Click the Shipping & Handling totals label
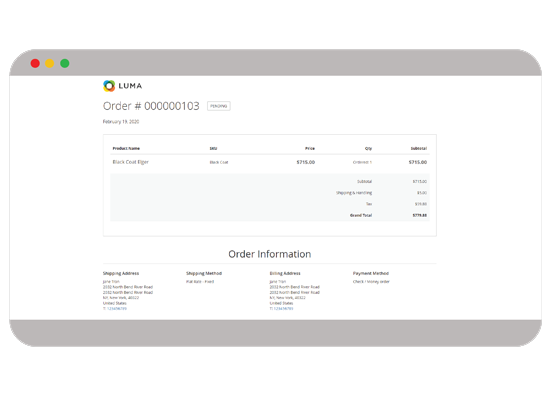The image size is (551, 395). (x=354, y=193)
